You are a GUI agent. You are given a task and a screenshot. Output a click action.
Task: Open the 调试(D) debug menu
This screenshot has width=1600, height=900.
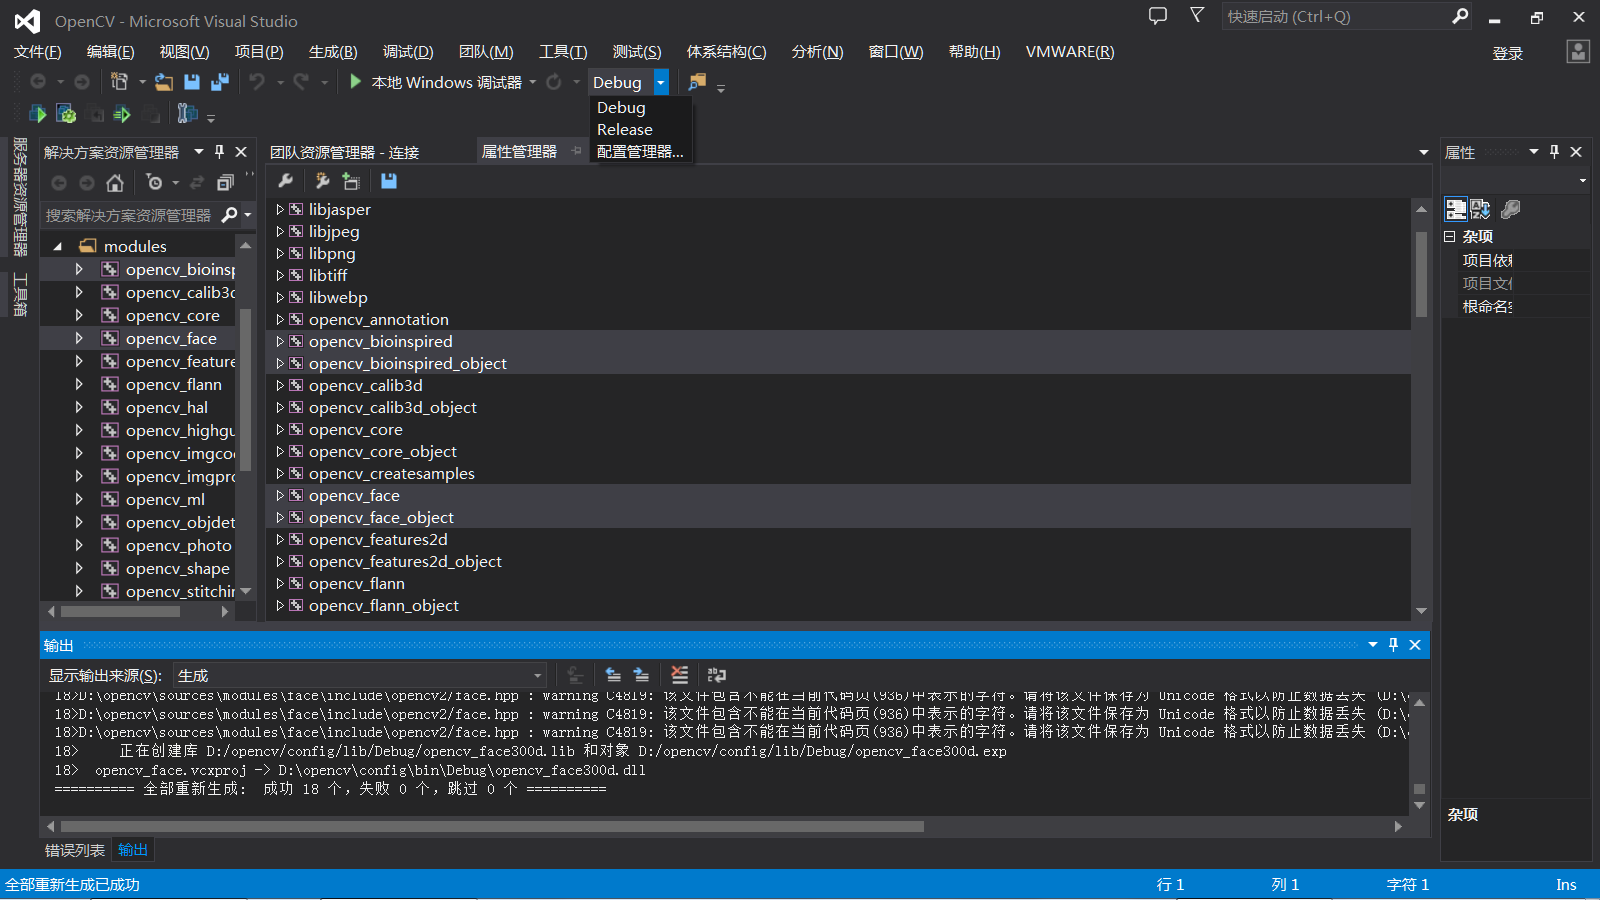408,52
